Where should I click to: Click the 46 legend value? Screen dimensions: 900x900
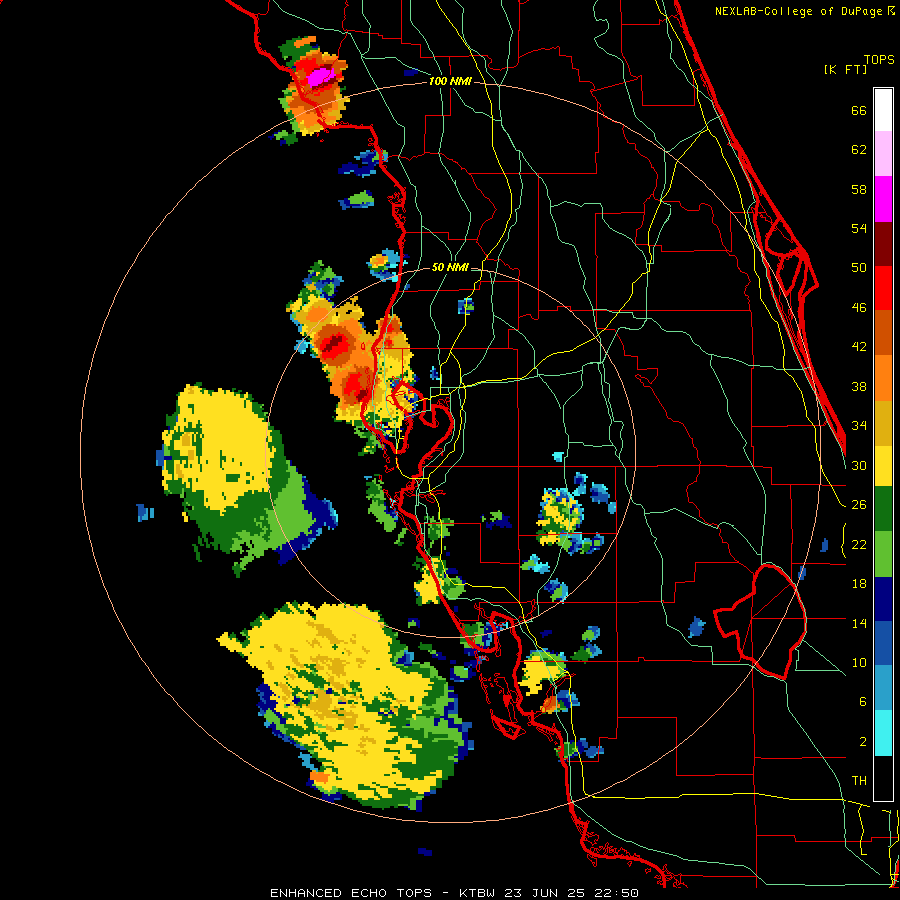(x=859, y=308)
